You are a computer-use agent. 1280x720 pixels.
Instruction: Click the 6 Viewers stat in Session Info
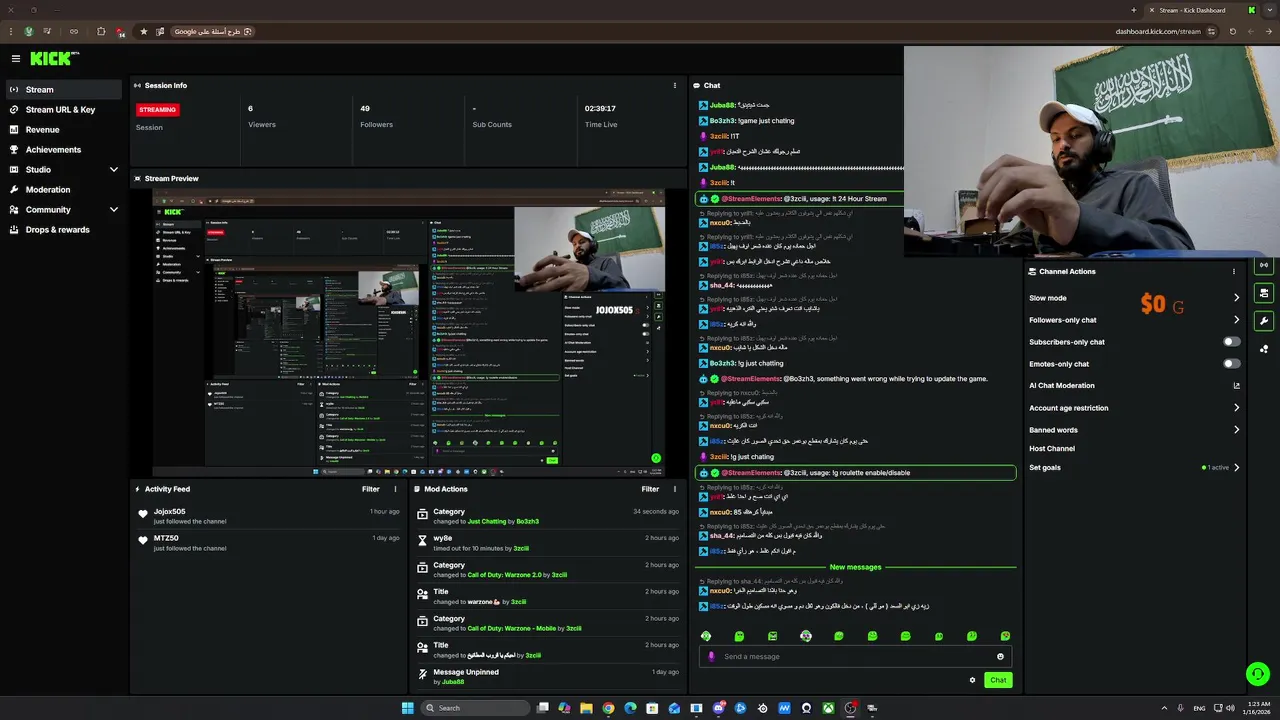point(262,116)
